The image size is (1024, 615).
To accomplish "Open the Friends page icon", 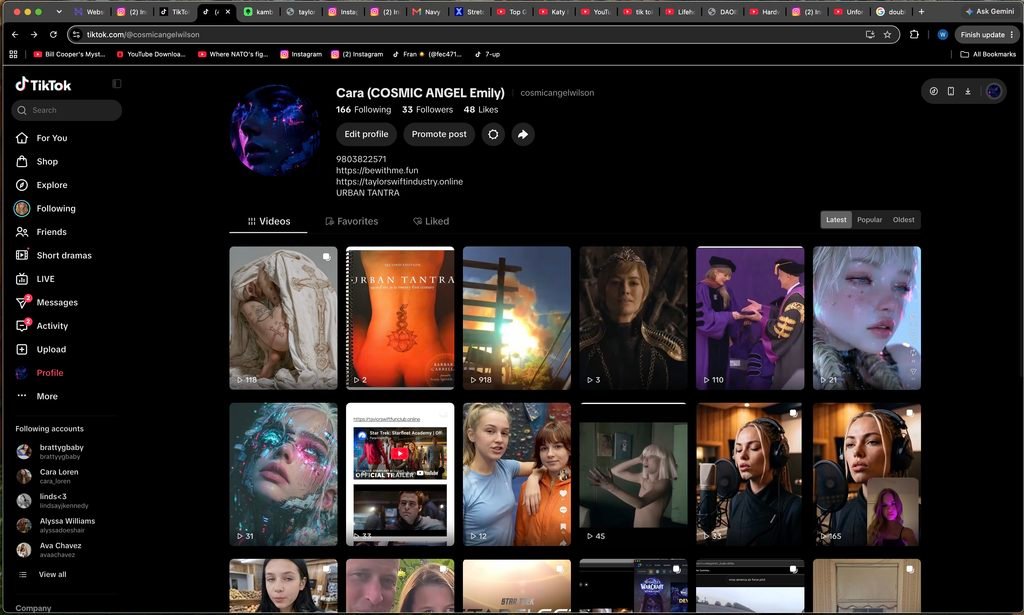I will tap(22, 232).
